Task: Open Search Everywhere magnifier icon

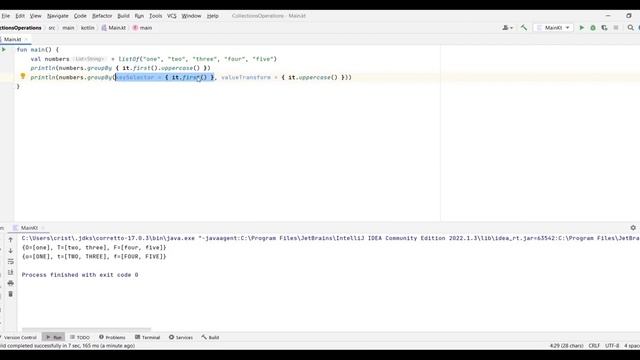Action: click(631, 28)
